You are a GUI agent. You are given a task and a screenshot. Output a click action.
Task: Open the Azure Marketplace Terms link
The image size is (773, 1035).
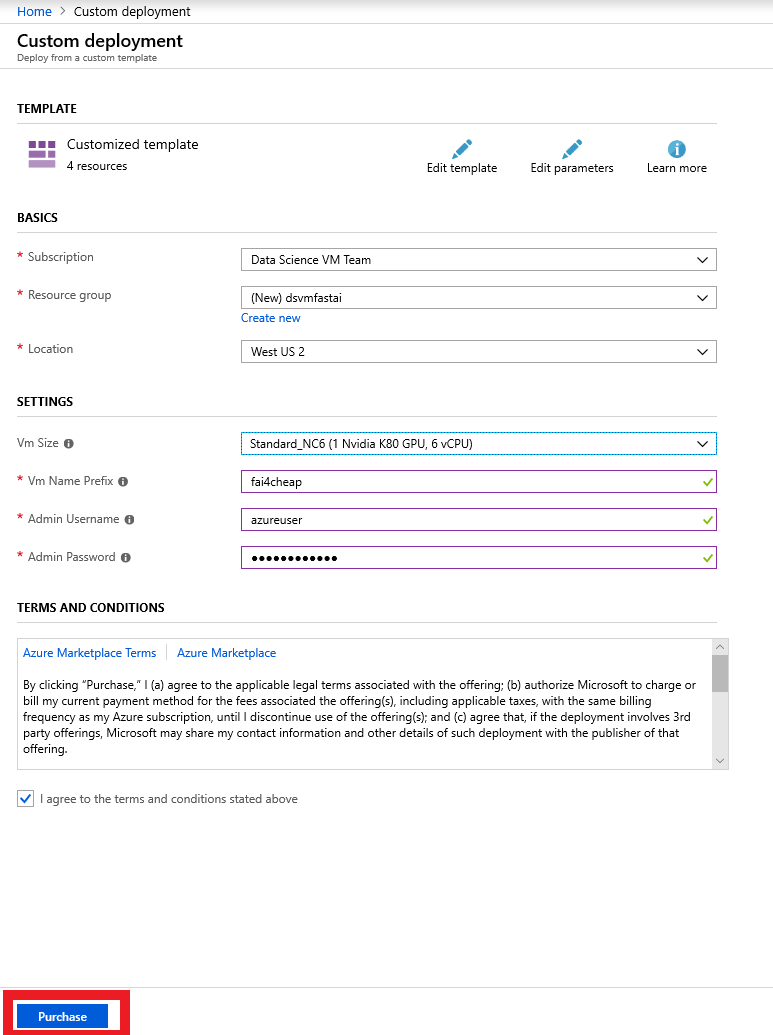(89, 653)
